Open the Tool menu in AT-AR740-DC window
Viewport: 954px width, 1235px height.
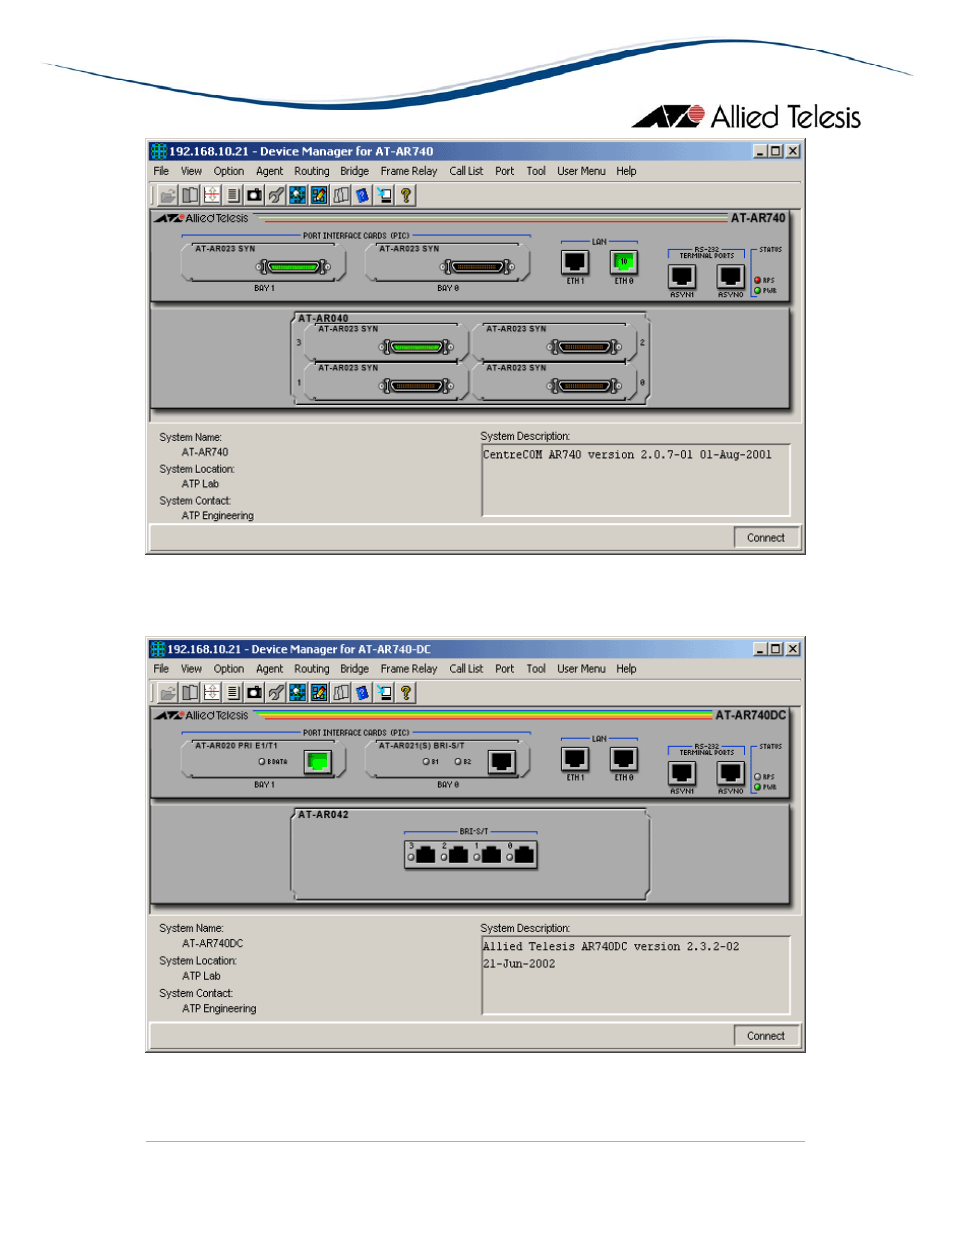pos(536,669)
